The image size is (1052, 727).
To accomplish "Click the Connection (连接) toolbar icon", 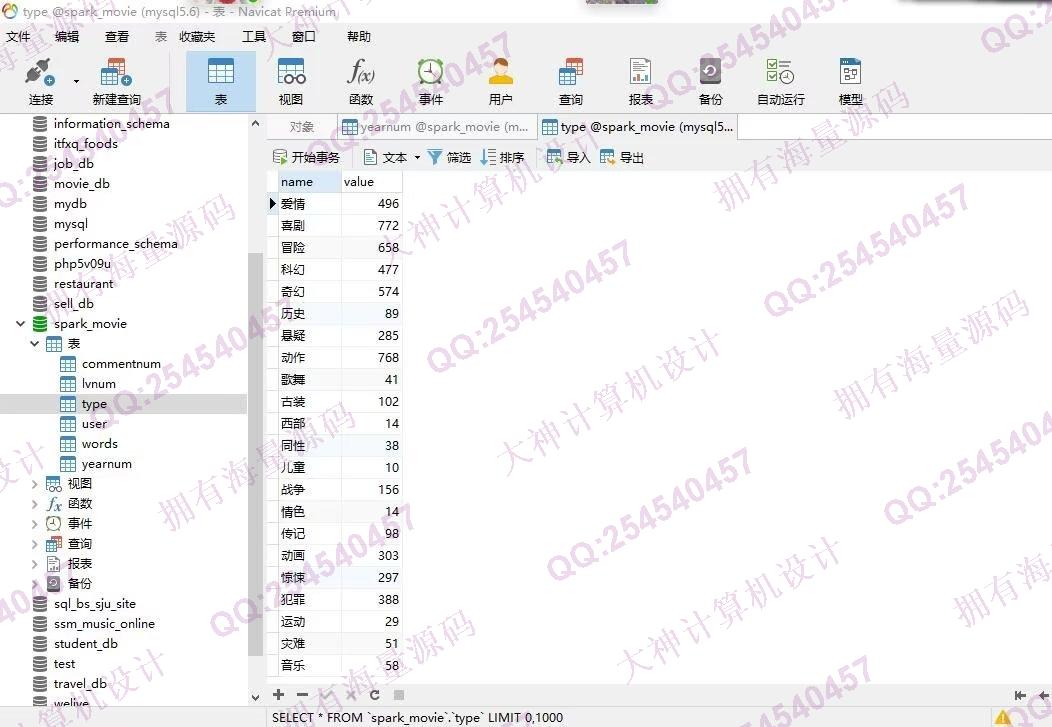I will tap(40, 82).
